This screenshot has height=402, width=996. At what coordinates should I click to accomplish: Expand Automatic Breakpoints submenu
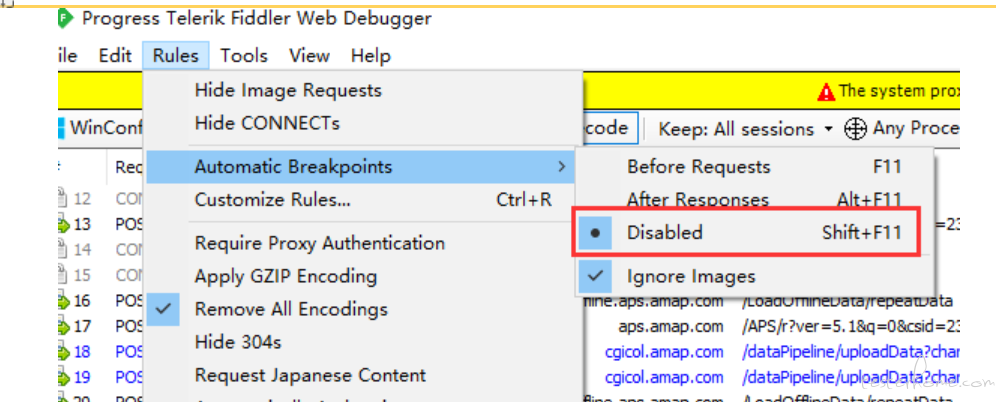(x=361, y=167)
